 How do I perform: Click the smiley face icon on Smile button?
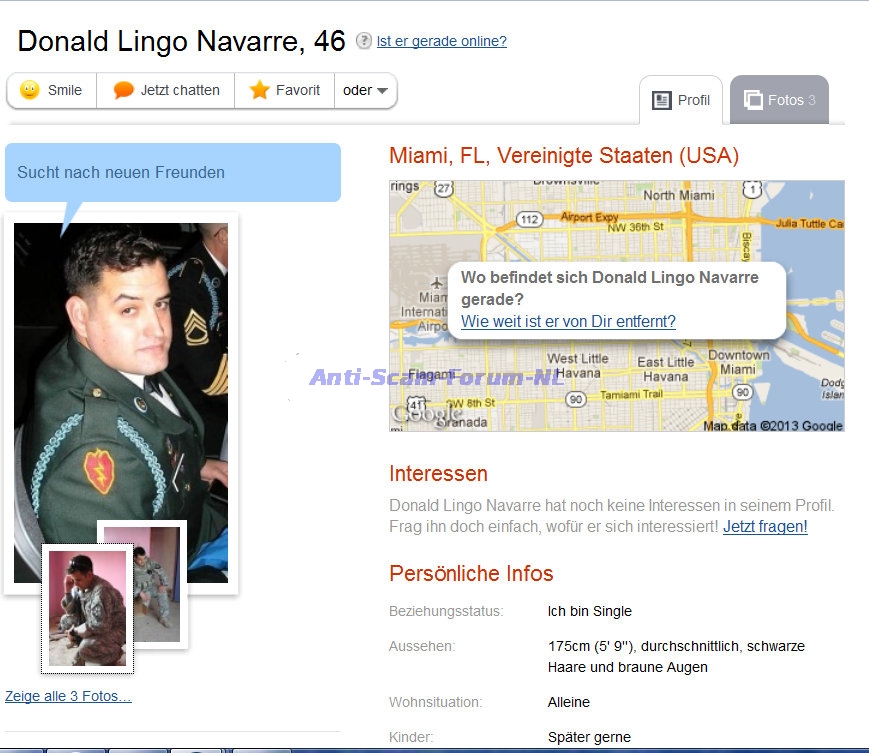coord(30,90)
